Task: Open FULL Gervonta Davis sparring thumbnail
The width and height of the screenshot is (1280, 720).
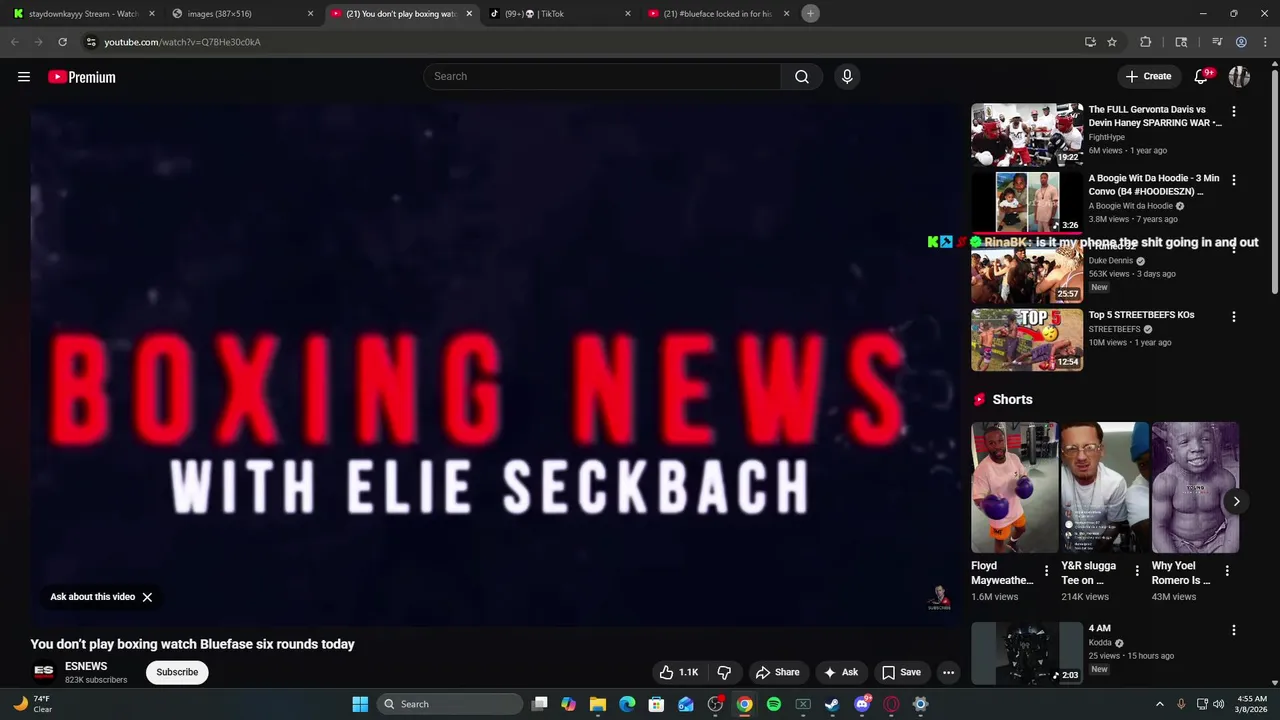Action: point(1027,135)
